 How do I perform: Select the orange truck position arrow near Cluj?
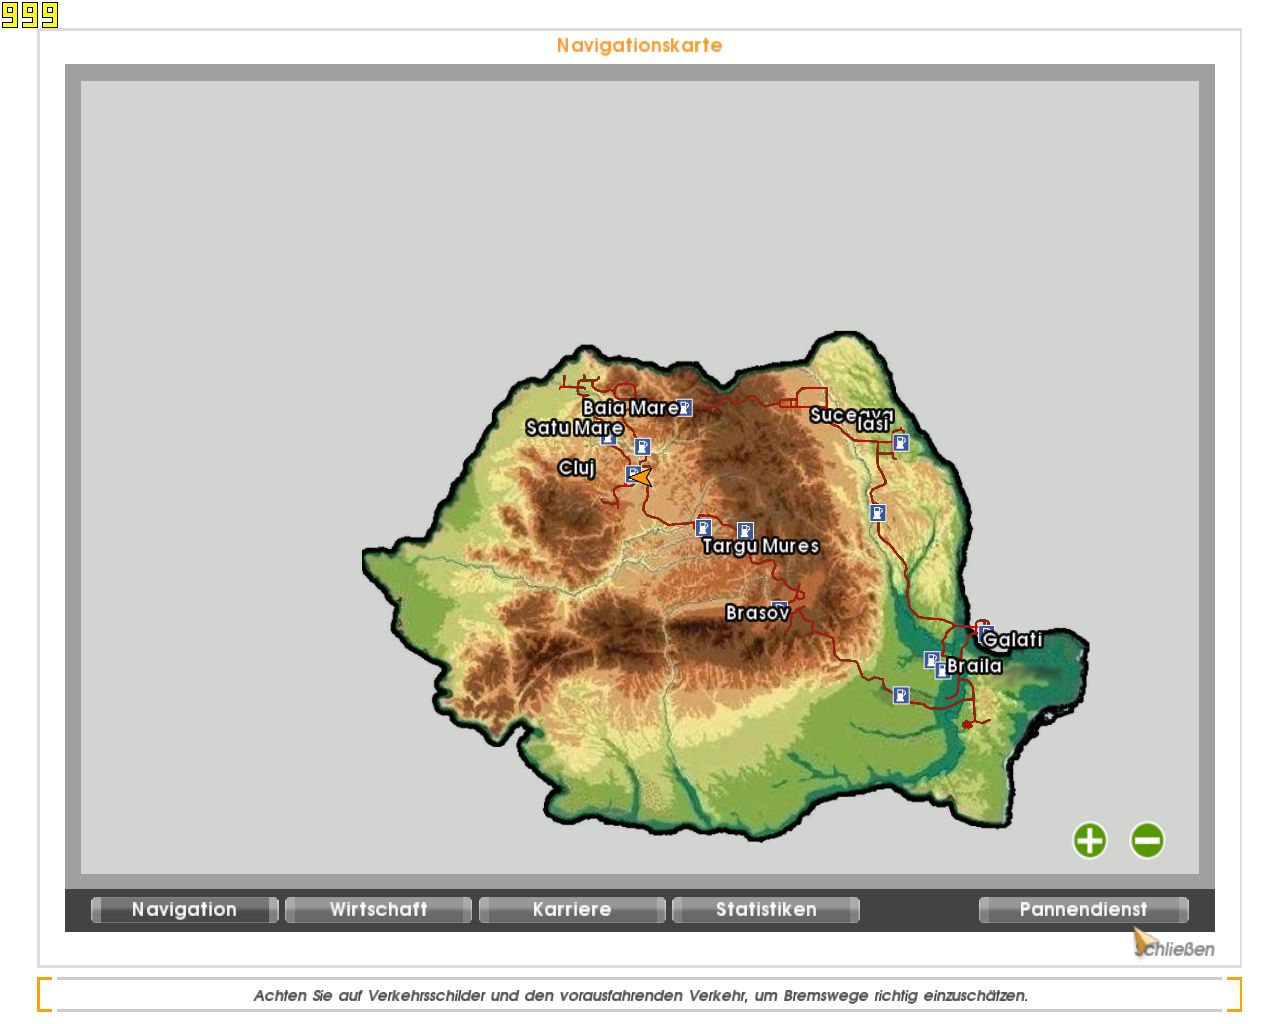point(641,477)
